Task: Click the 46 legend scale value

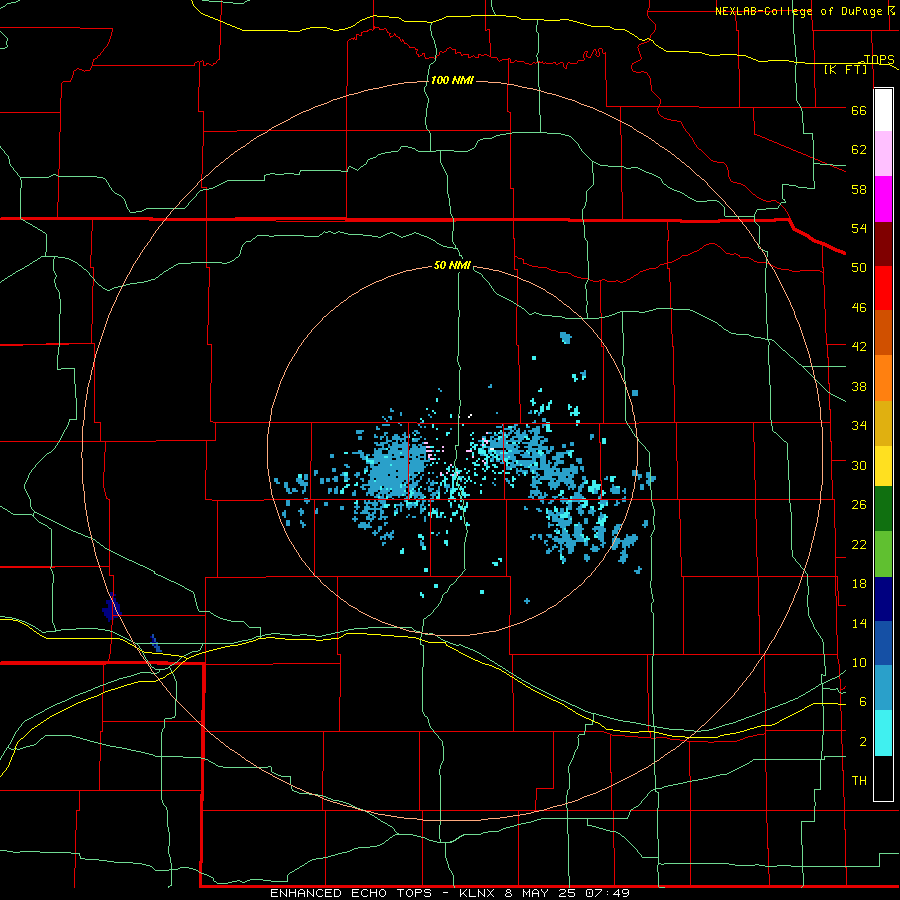Action: pos(859,308)
